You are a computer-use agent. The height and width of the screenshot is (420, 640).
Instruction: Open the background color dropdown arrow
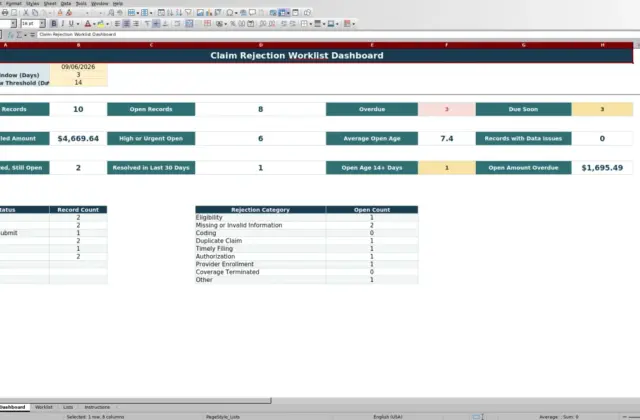[107, 24]
